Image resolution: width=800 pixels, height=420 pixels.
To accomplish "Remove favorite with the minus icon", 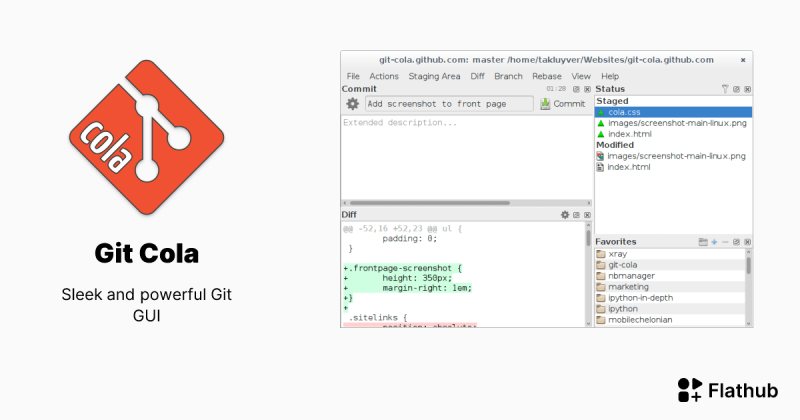I will click(x=725, y=242).
